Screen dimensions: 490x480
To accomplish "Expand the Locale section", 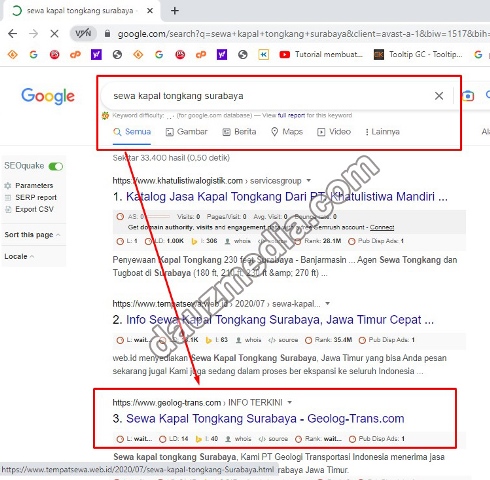I will (x=19, y=256).
